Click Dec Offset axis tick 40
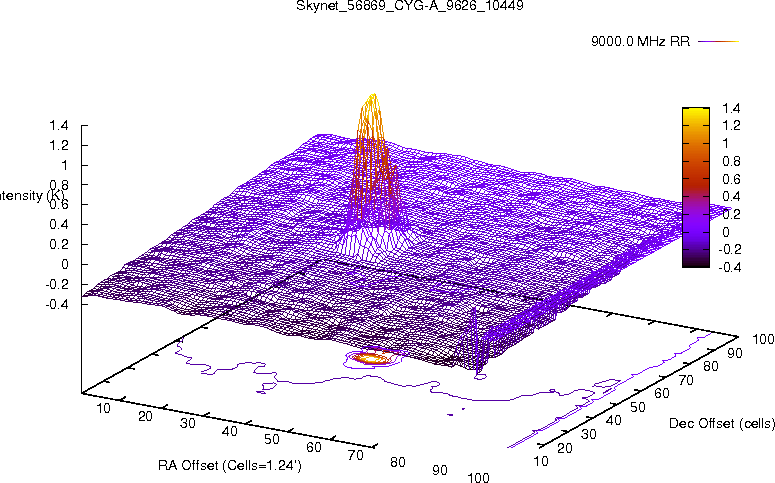This screenshot has width=775, height=483. [613, 421]
